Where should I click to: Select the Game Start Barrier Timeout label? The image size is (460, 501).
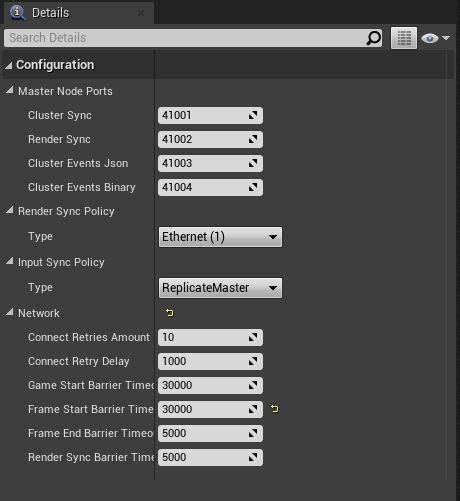pos(91,385)
